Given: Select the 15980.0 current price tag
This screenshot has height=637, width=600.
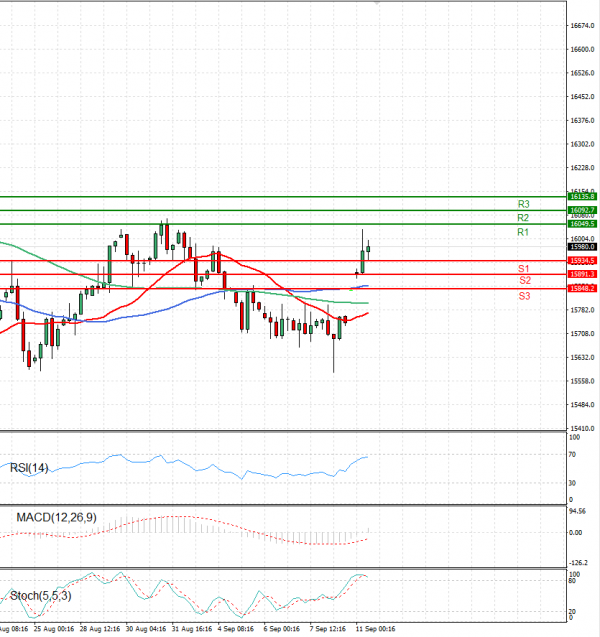Looking at the screenshot, I should click(583, 247).
